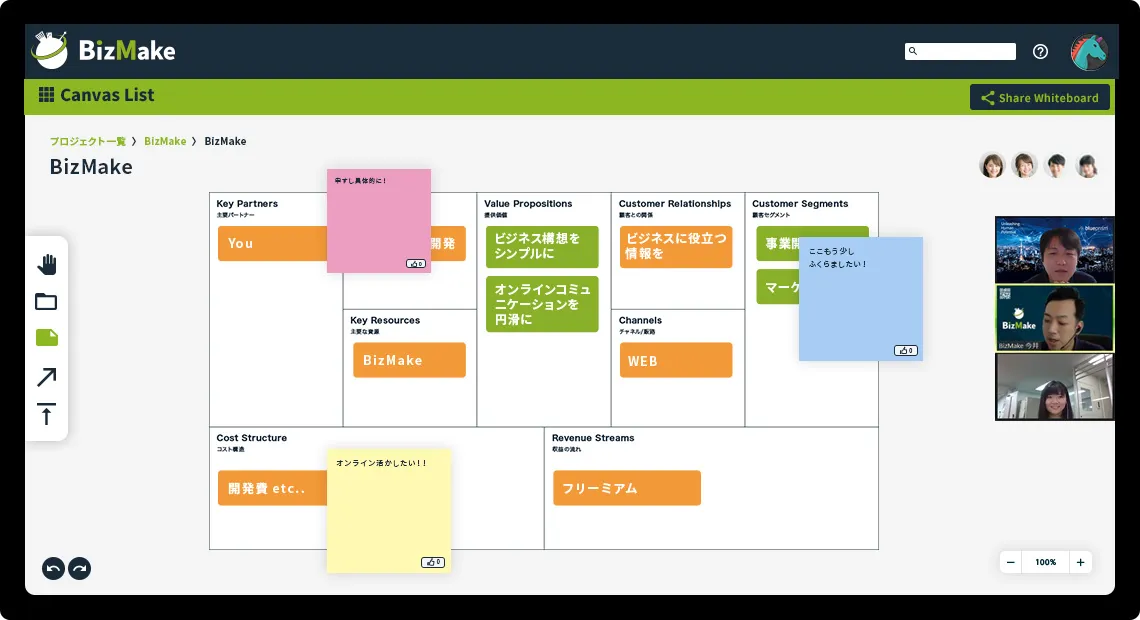The image size is (1140, 620).
Task: Select the first collaborator avatar
Action: tap(992, 166)
